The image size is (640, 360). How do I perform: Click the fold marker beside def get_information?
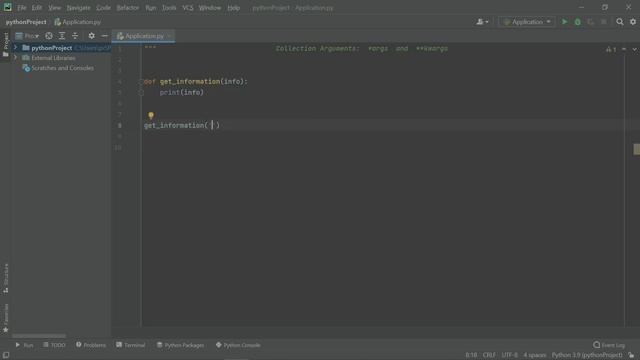[141, 82]
